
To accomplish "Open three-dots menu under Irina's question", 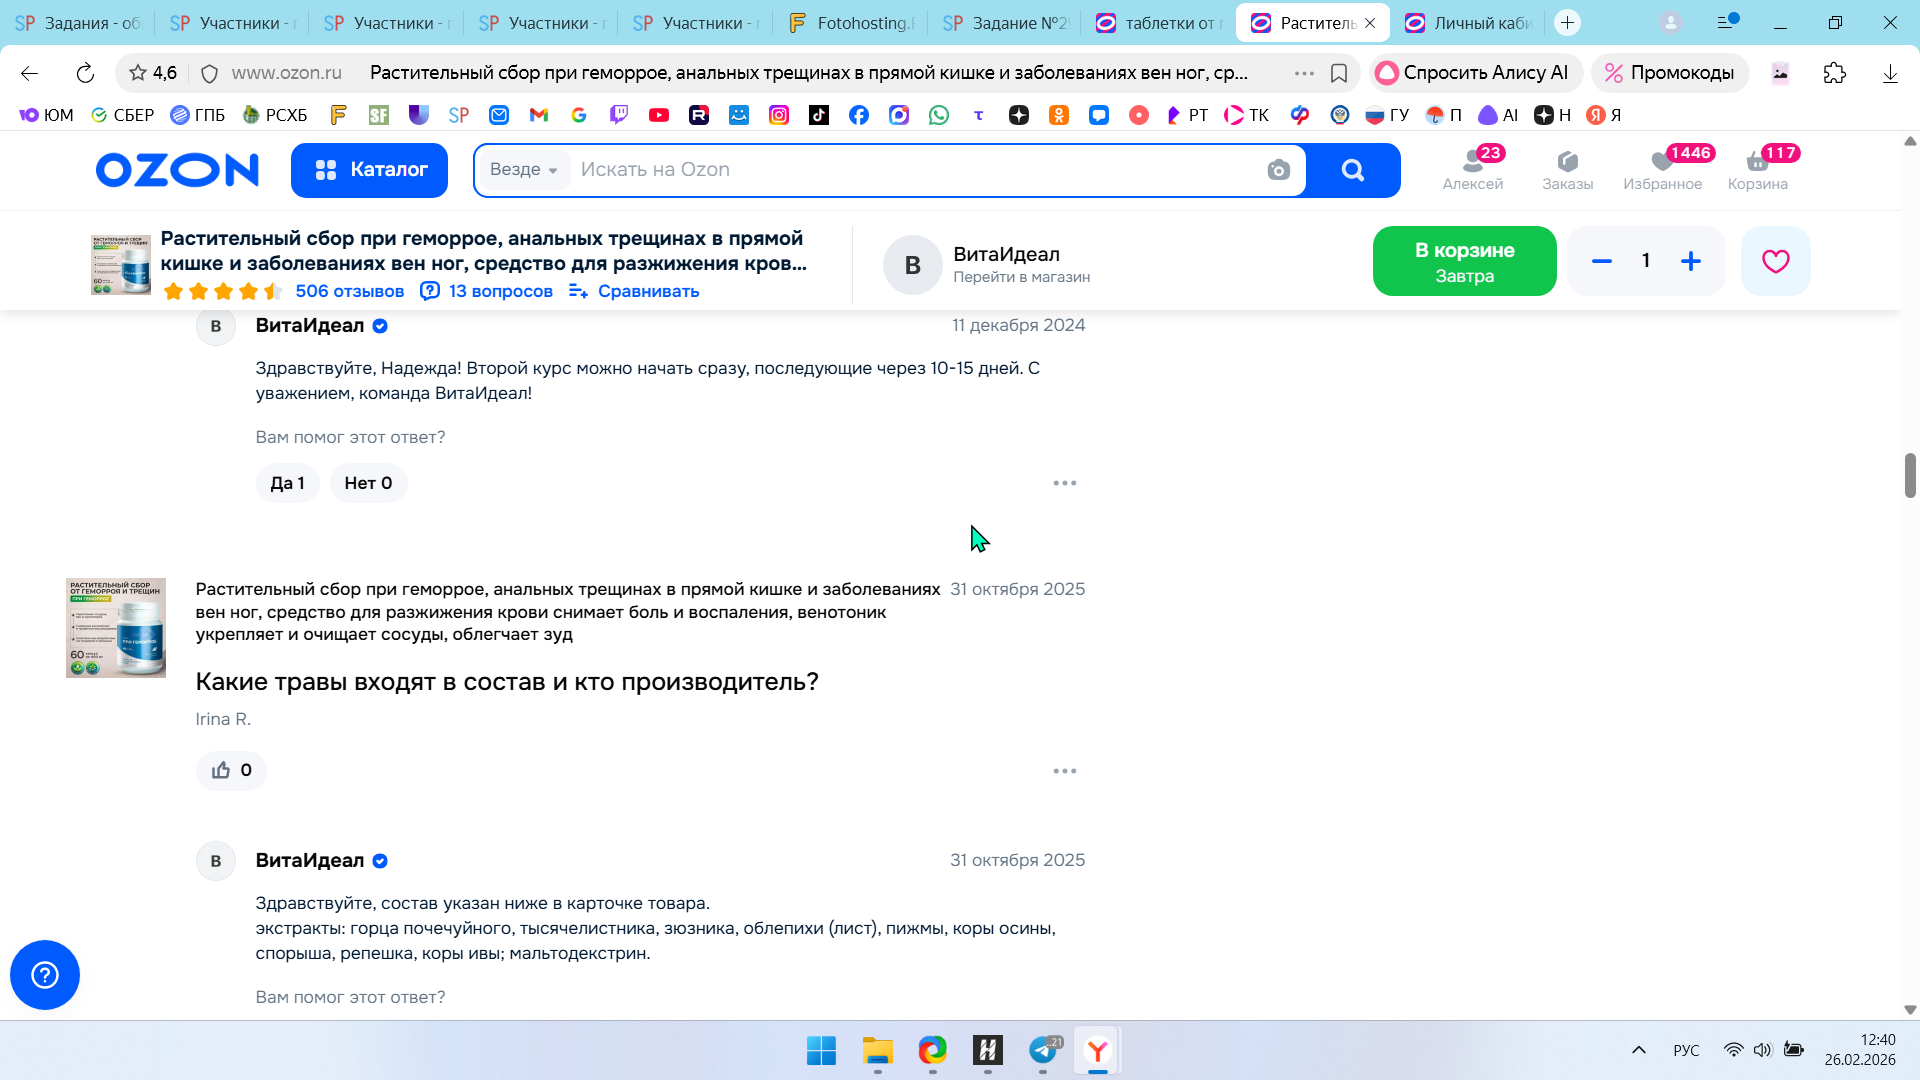I will 1064,771.
